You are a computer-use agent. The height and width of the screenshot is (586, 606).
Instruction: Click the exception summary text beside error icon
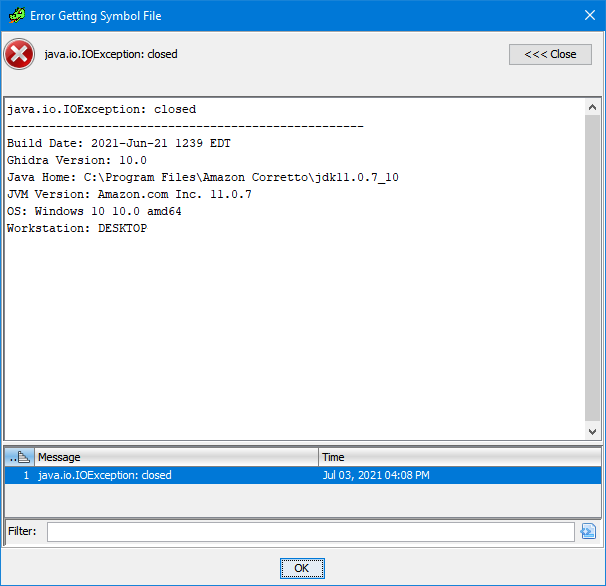tap(111, 54)
